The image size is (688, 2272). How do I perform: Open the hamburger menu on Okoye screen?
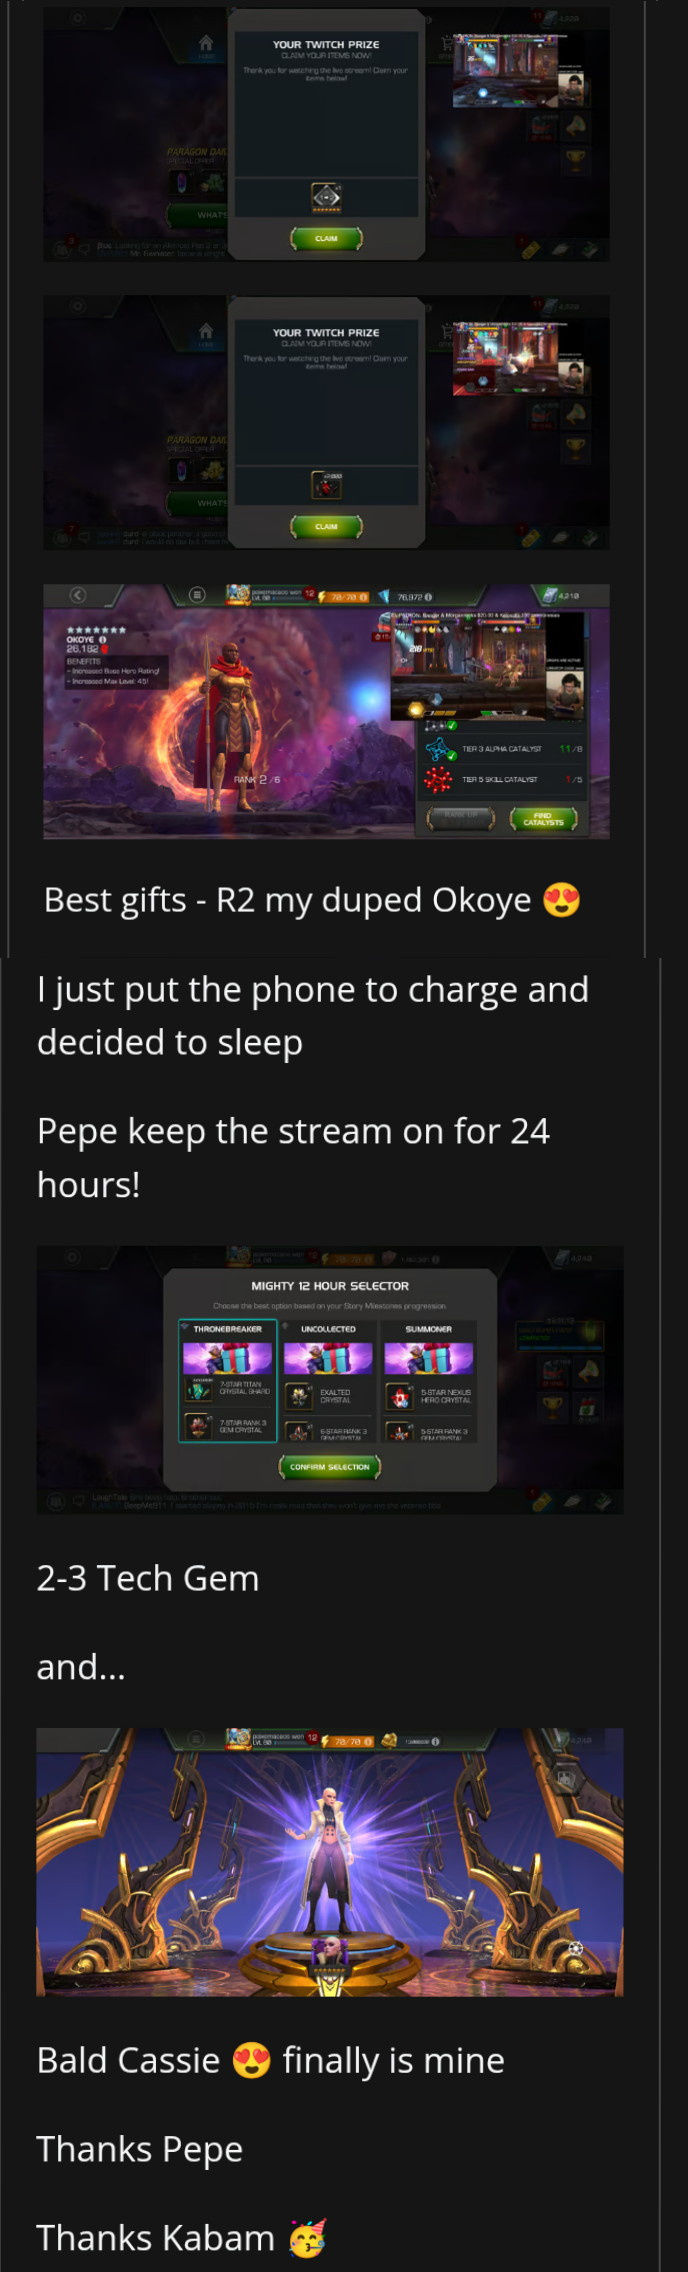197,595
